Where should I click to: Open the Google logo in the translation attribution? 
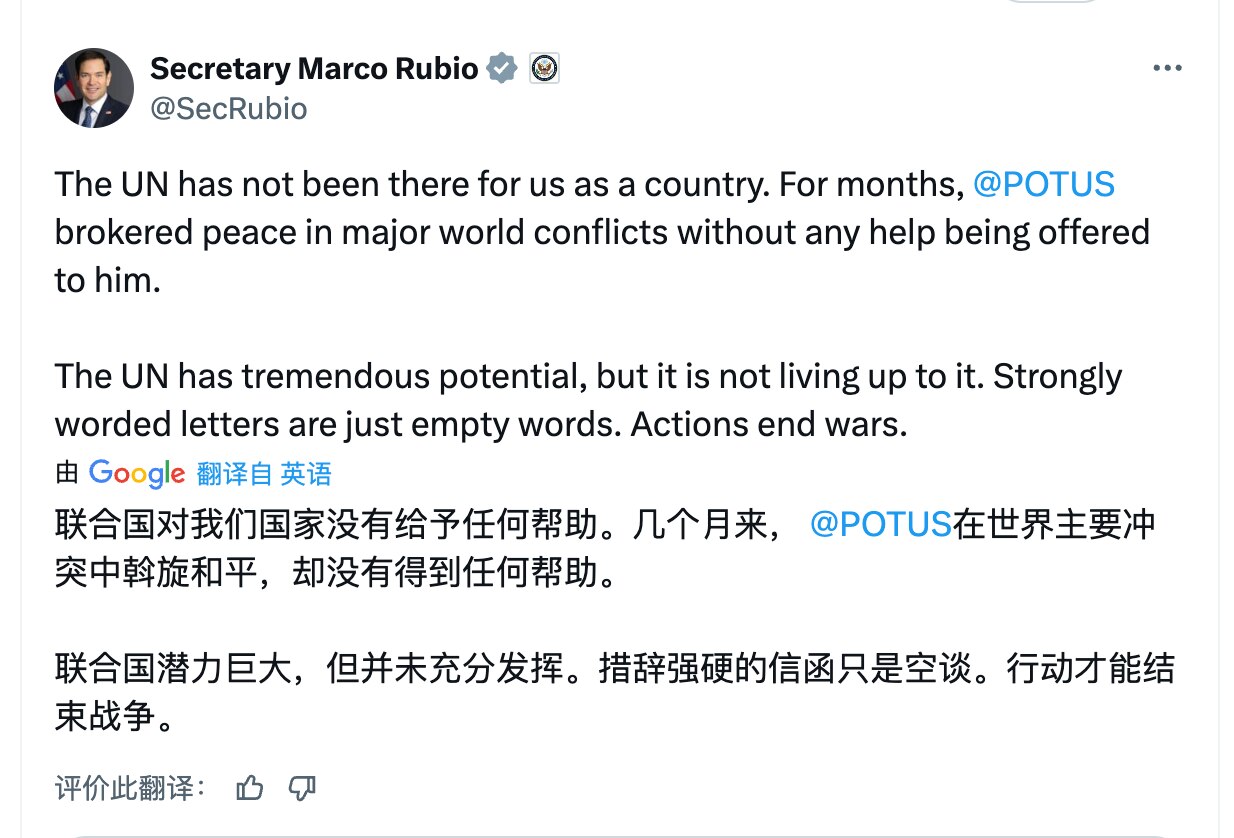click(x=137, y=473)
